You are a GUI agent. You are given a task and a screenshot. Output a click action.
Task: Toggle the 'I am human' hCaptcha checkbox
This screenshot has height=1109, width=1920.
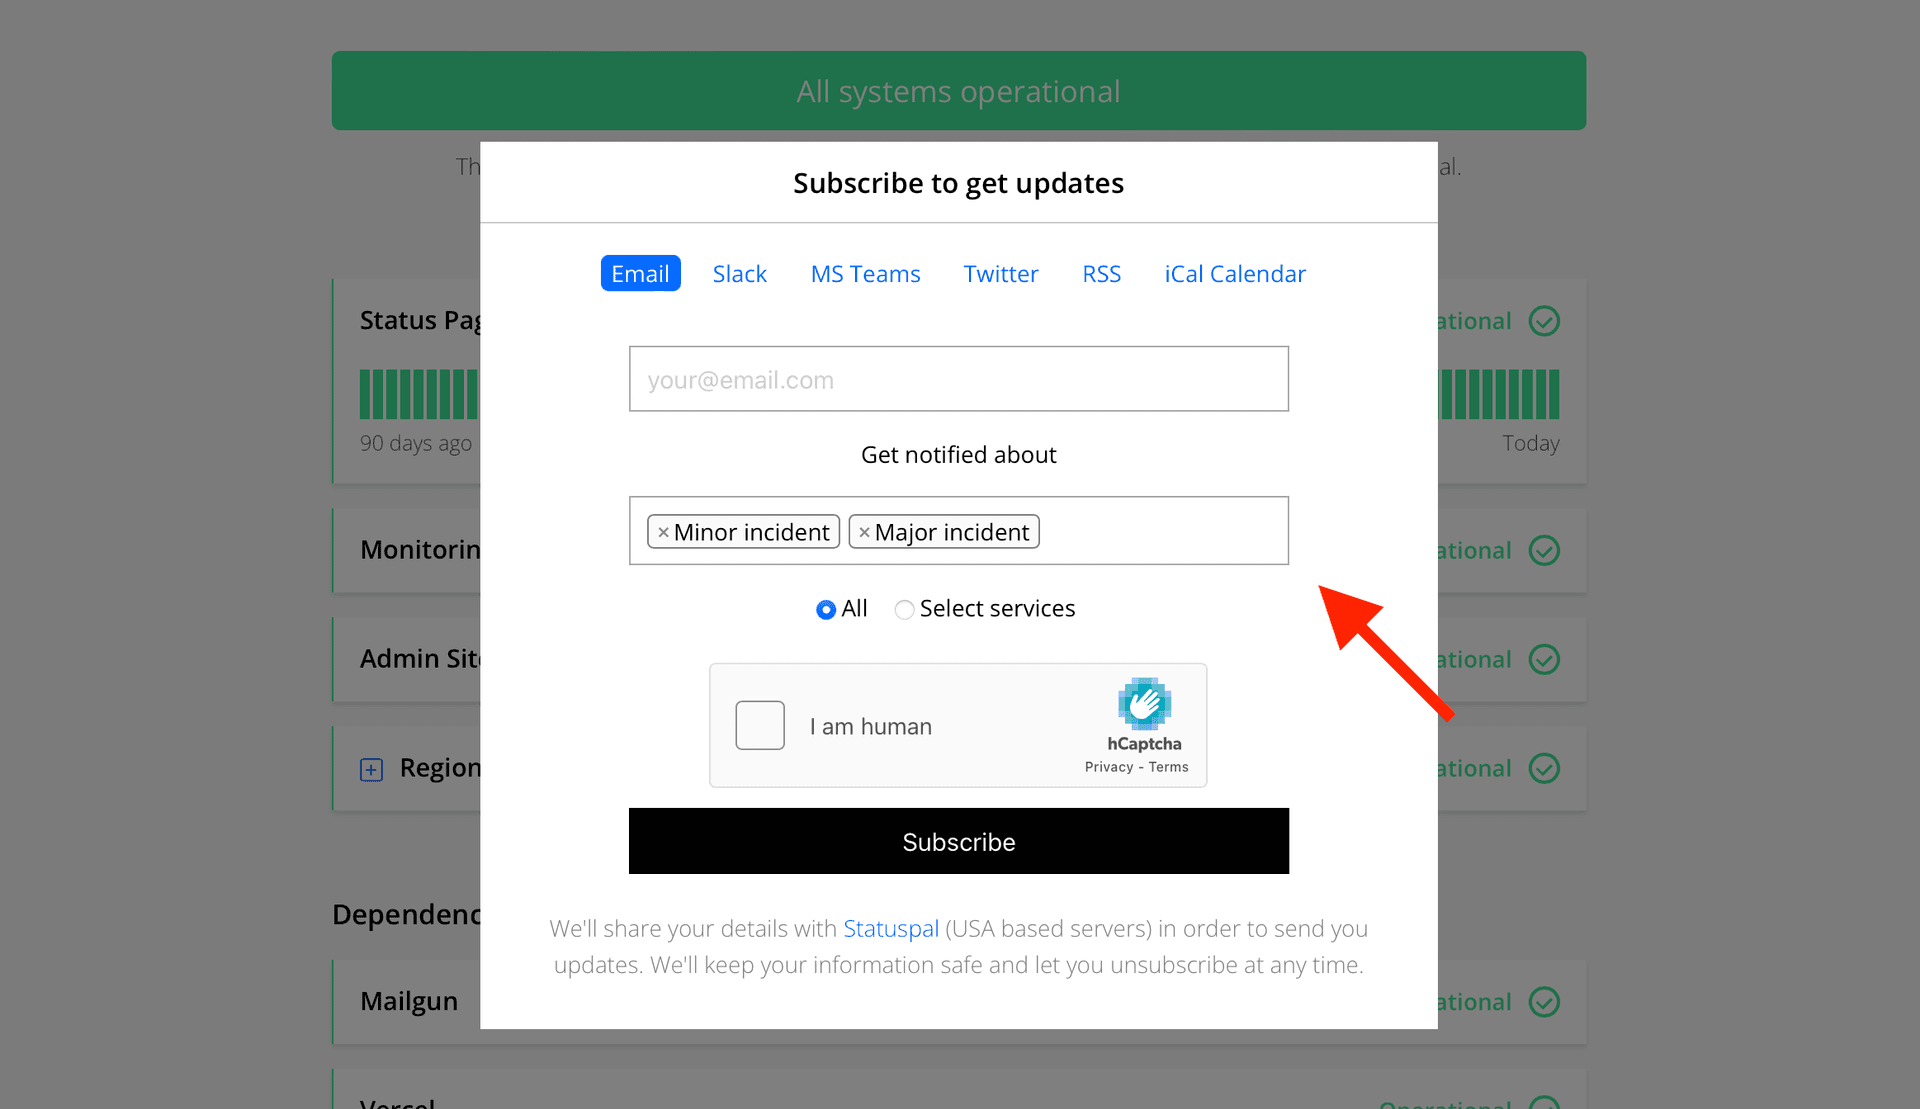click(761, 725)
